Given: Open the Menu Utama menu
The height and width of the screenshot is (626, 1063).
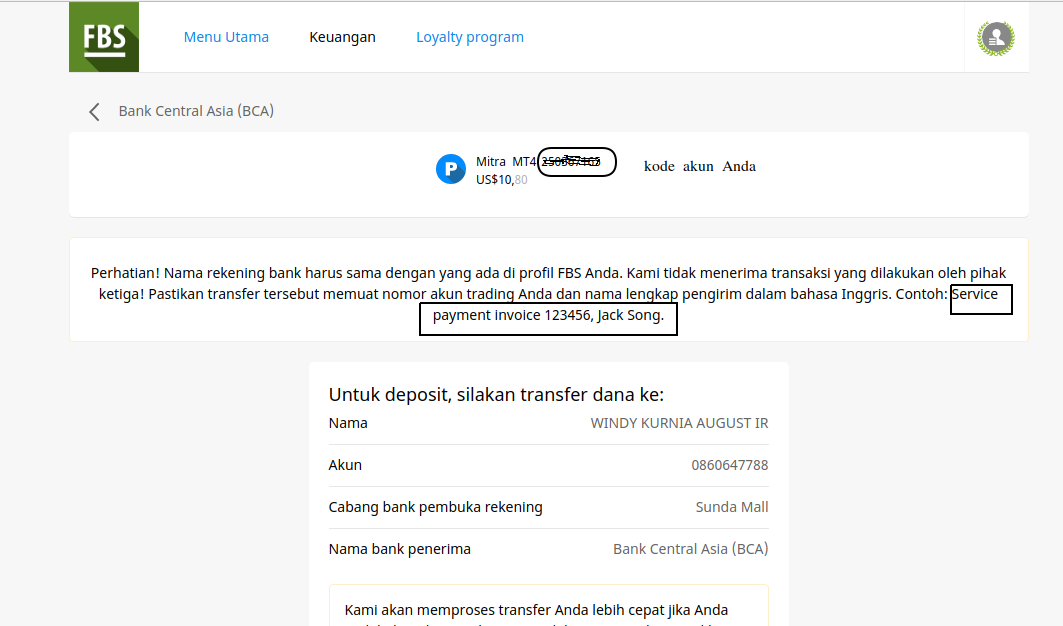Looking at the screenshot, I should click(226, 37).
